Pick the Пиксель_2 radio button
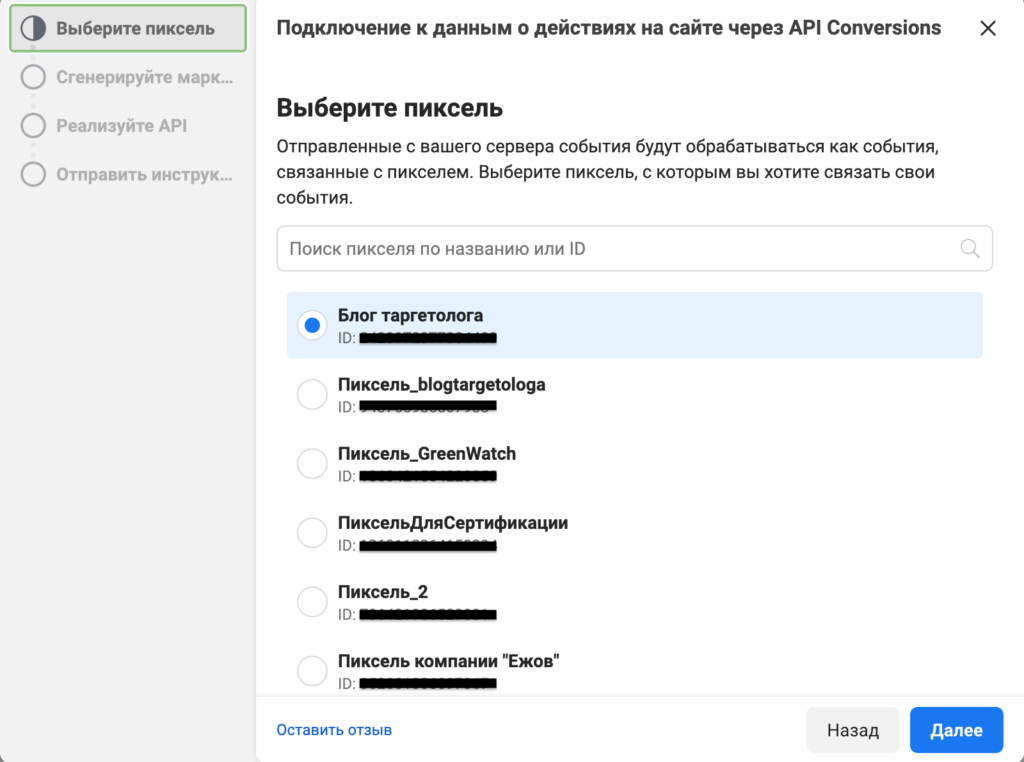Viewport: 1024px width, 762px height. 312,602
